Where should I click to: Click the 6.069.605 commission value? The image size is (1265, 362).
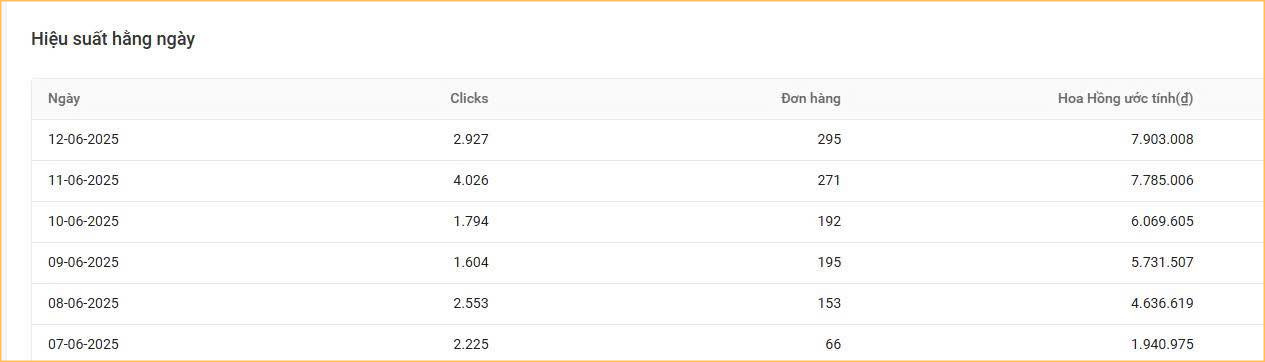(1162, 222)
